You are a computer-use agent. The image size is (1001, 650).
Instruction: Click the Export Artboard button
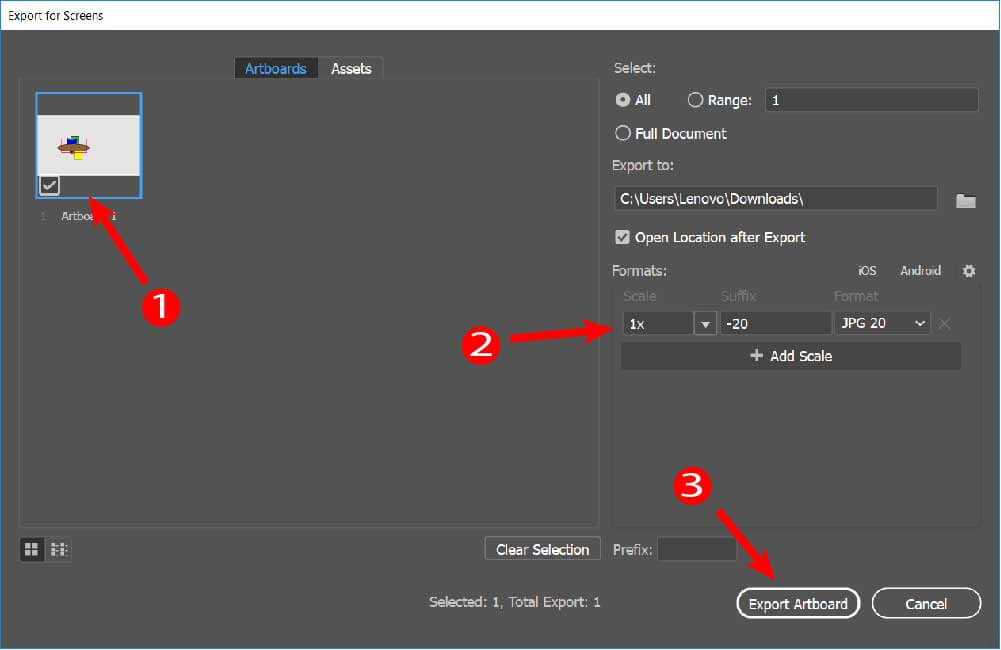coord(798,603)
